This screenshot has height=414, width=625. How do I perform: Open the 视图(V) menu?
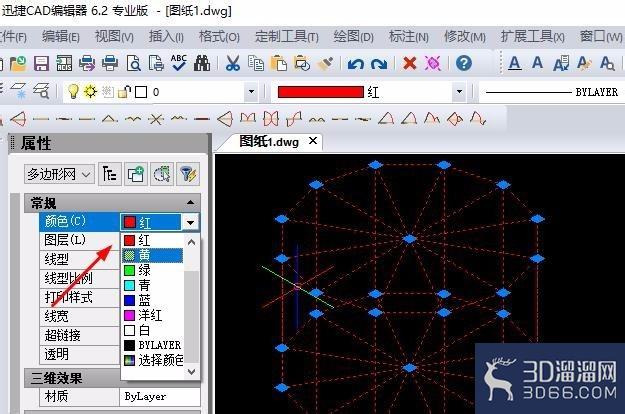[114, 37]
